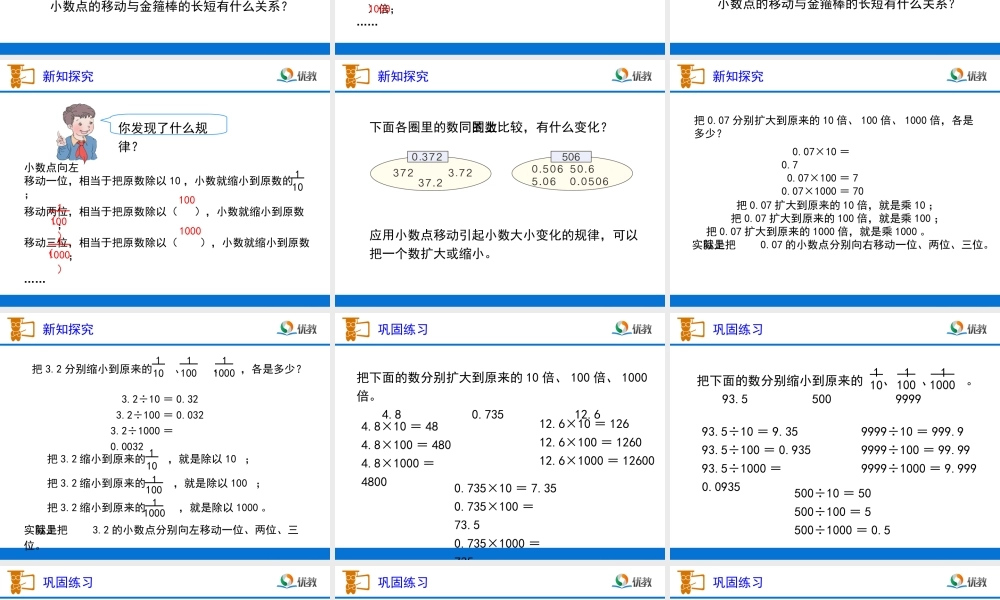Click the cartoon boy with red scarf
The image size is (1000, 600).
coord(77,133)
